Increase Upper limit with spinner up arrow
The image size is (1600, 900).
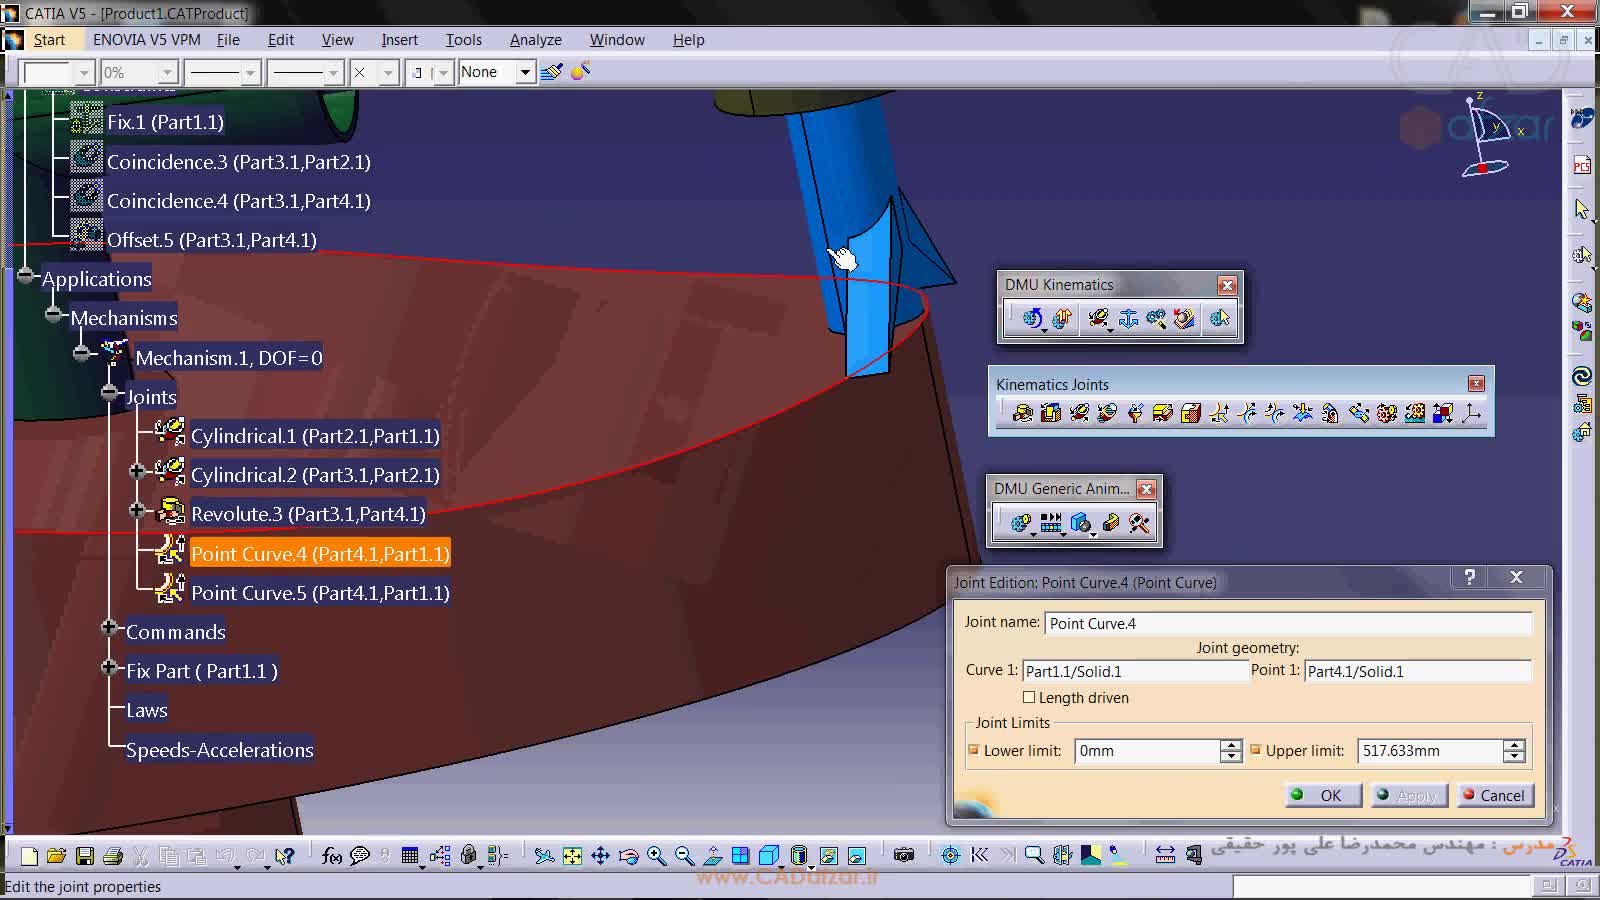click(x=1514, y=745)
